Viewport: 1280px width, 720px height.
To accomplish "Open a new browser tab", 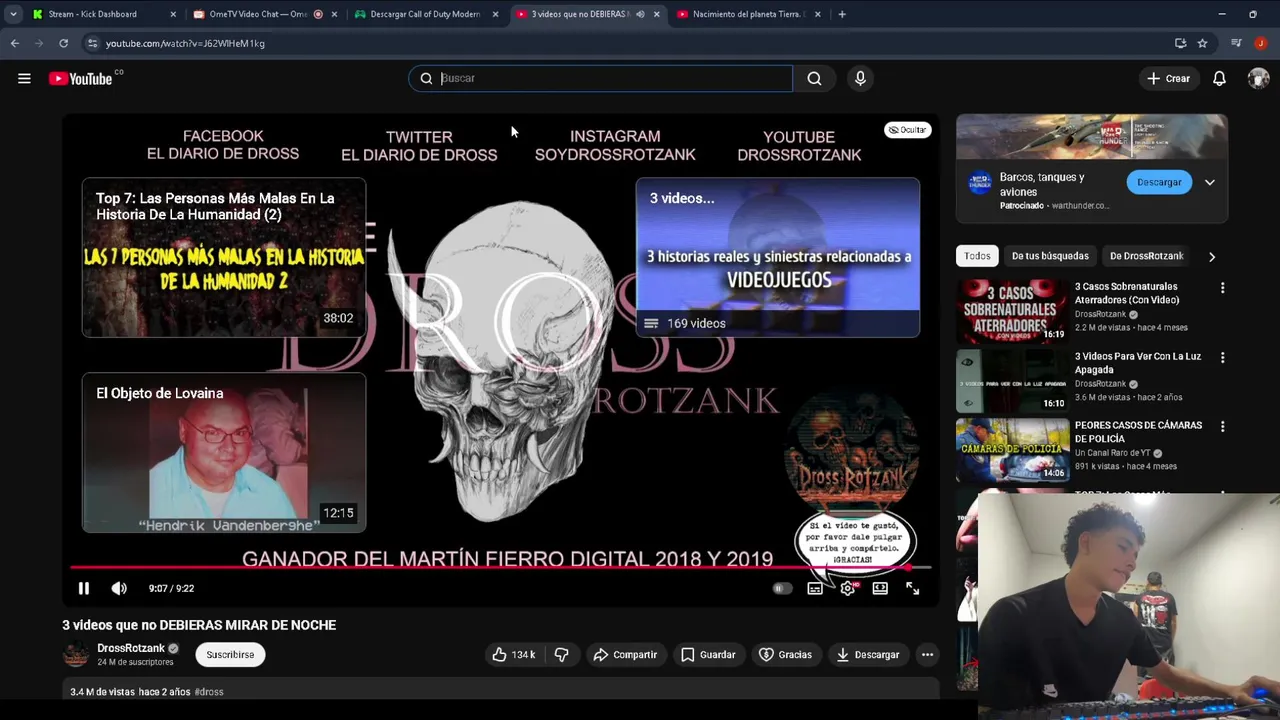I will pos(842,14).
